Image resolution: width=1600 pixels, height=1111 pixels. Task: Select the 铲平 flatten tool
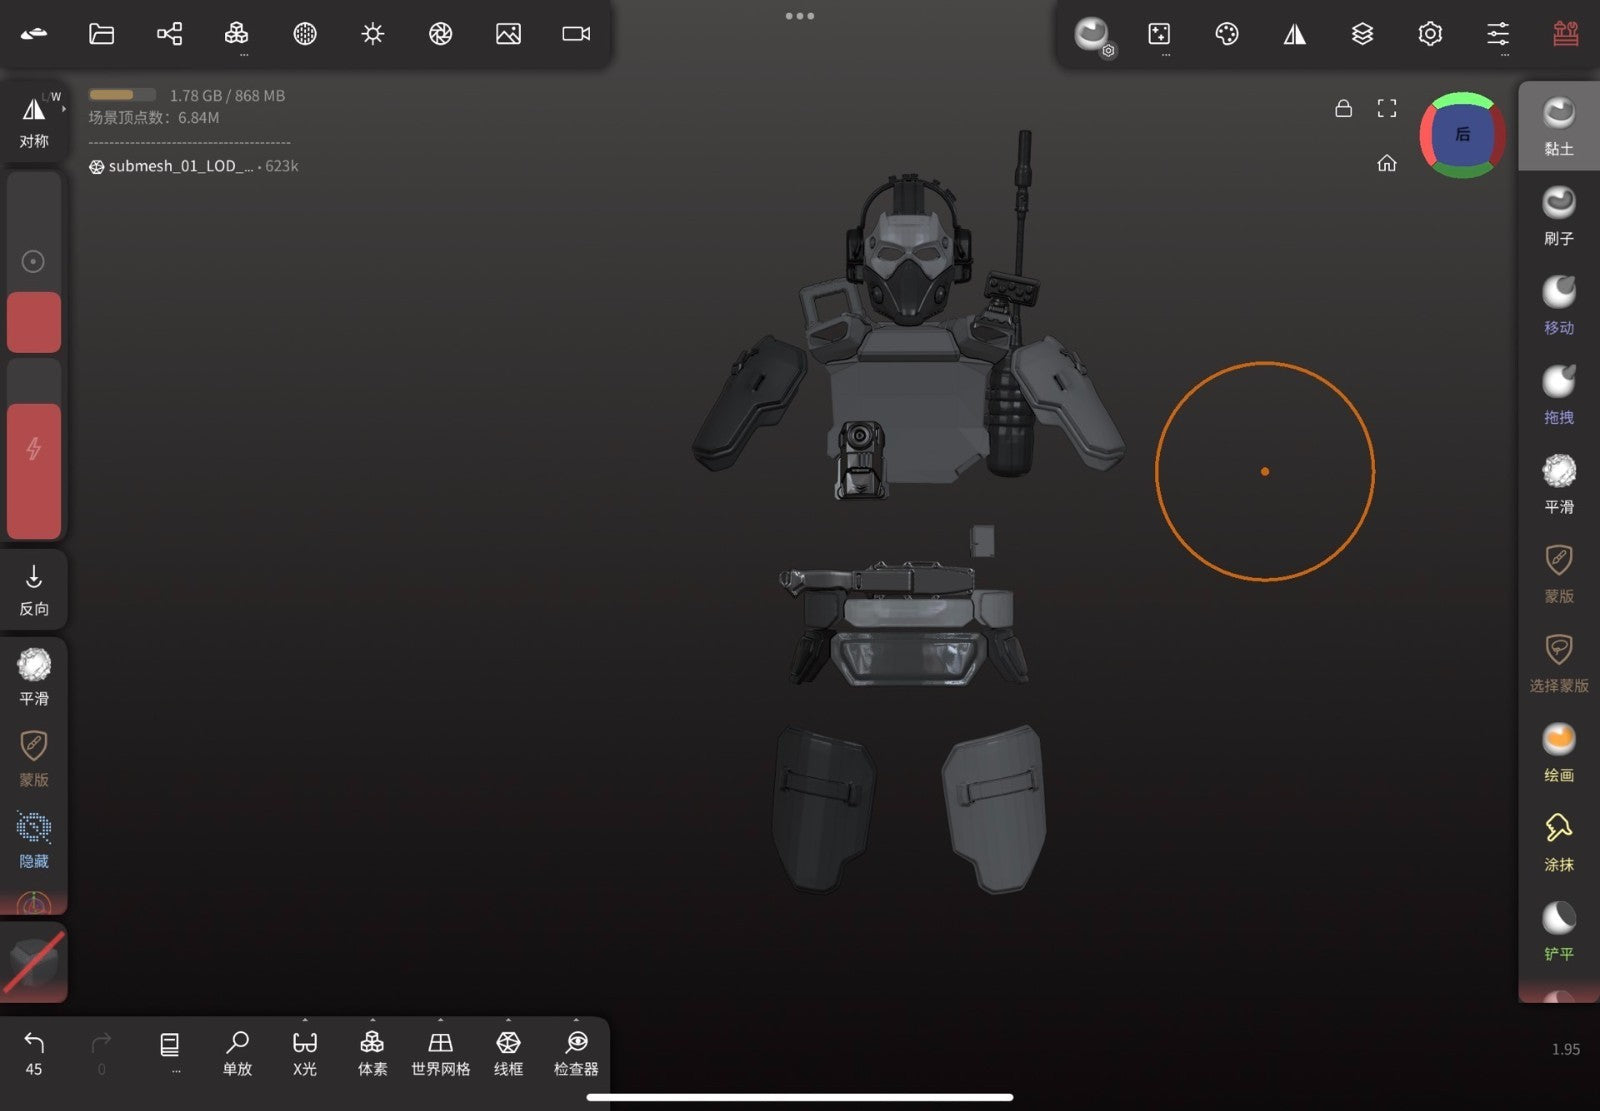point(1558,931)
